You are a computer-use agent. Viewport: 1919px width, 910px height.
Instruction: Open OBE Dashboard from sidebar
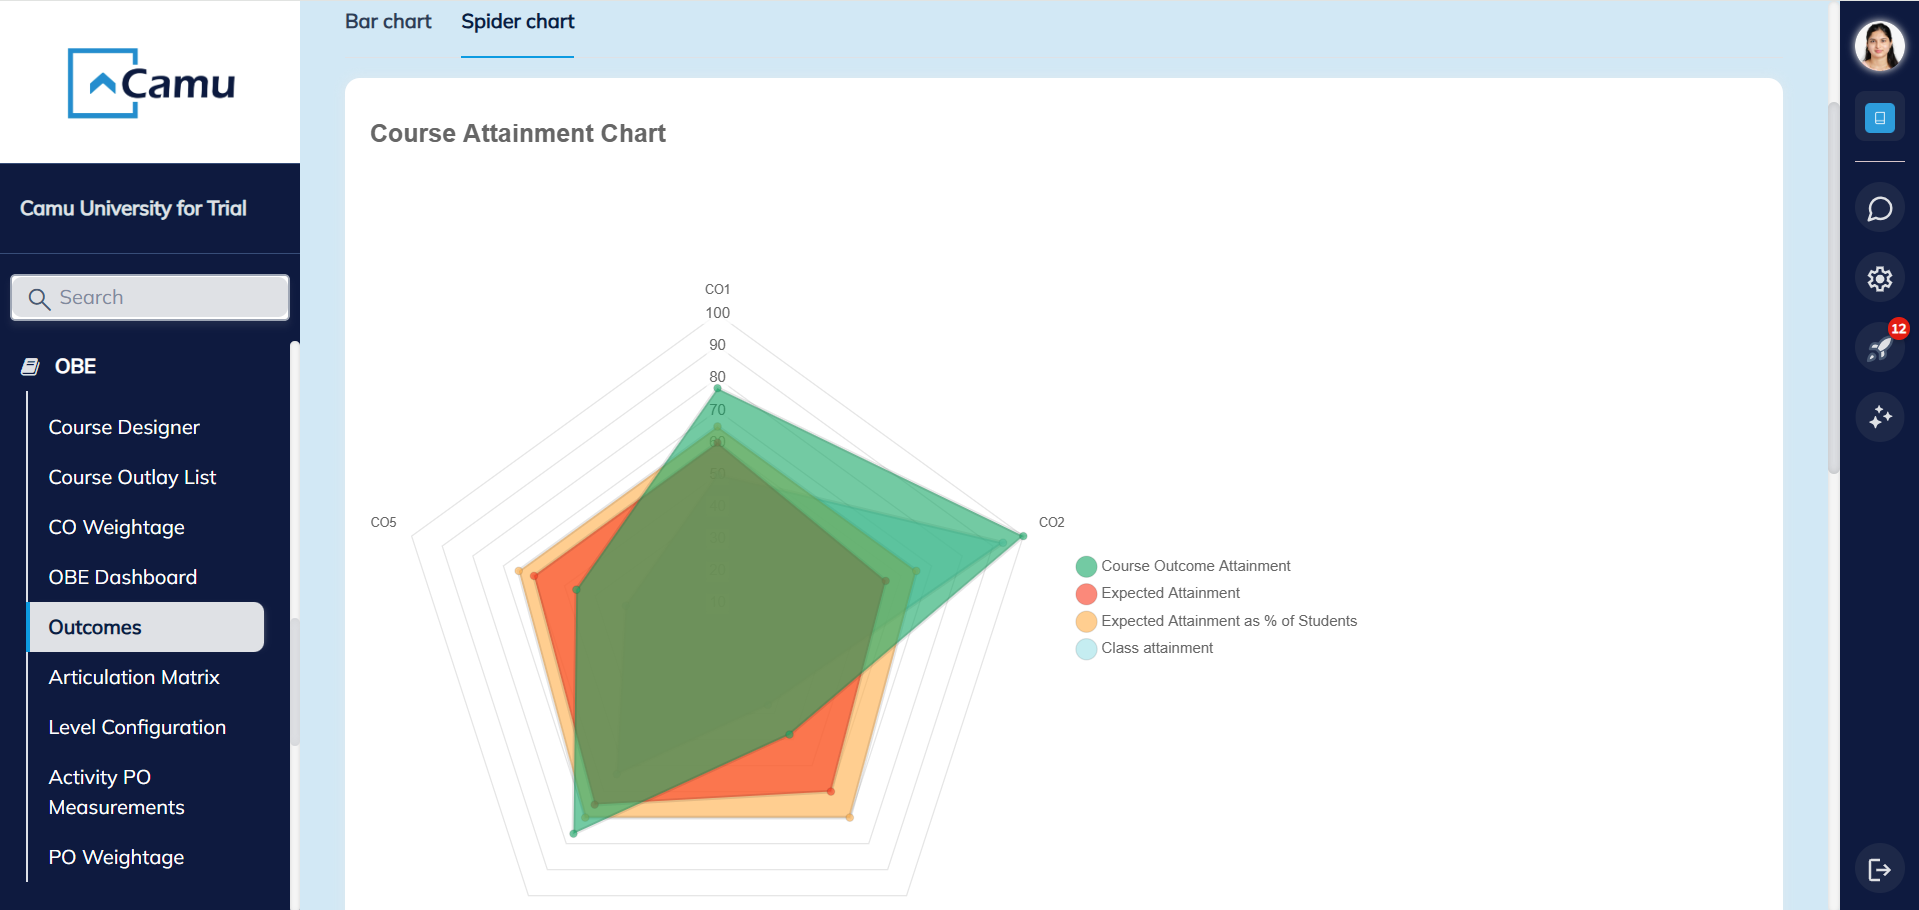[122, 577]
